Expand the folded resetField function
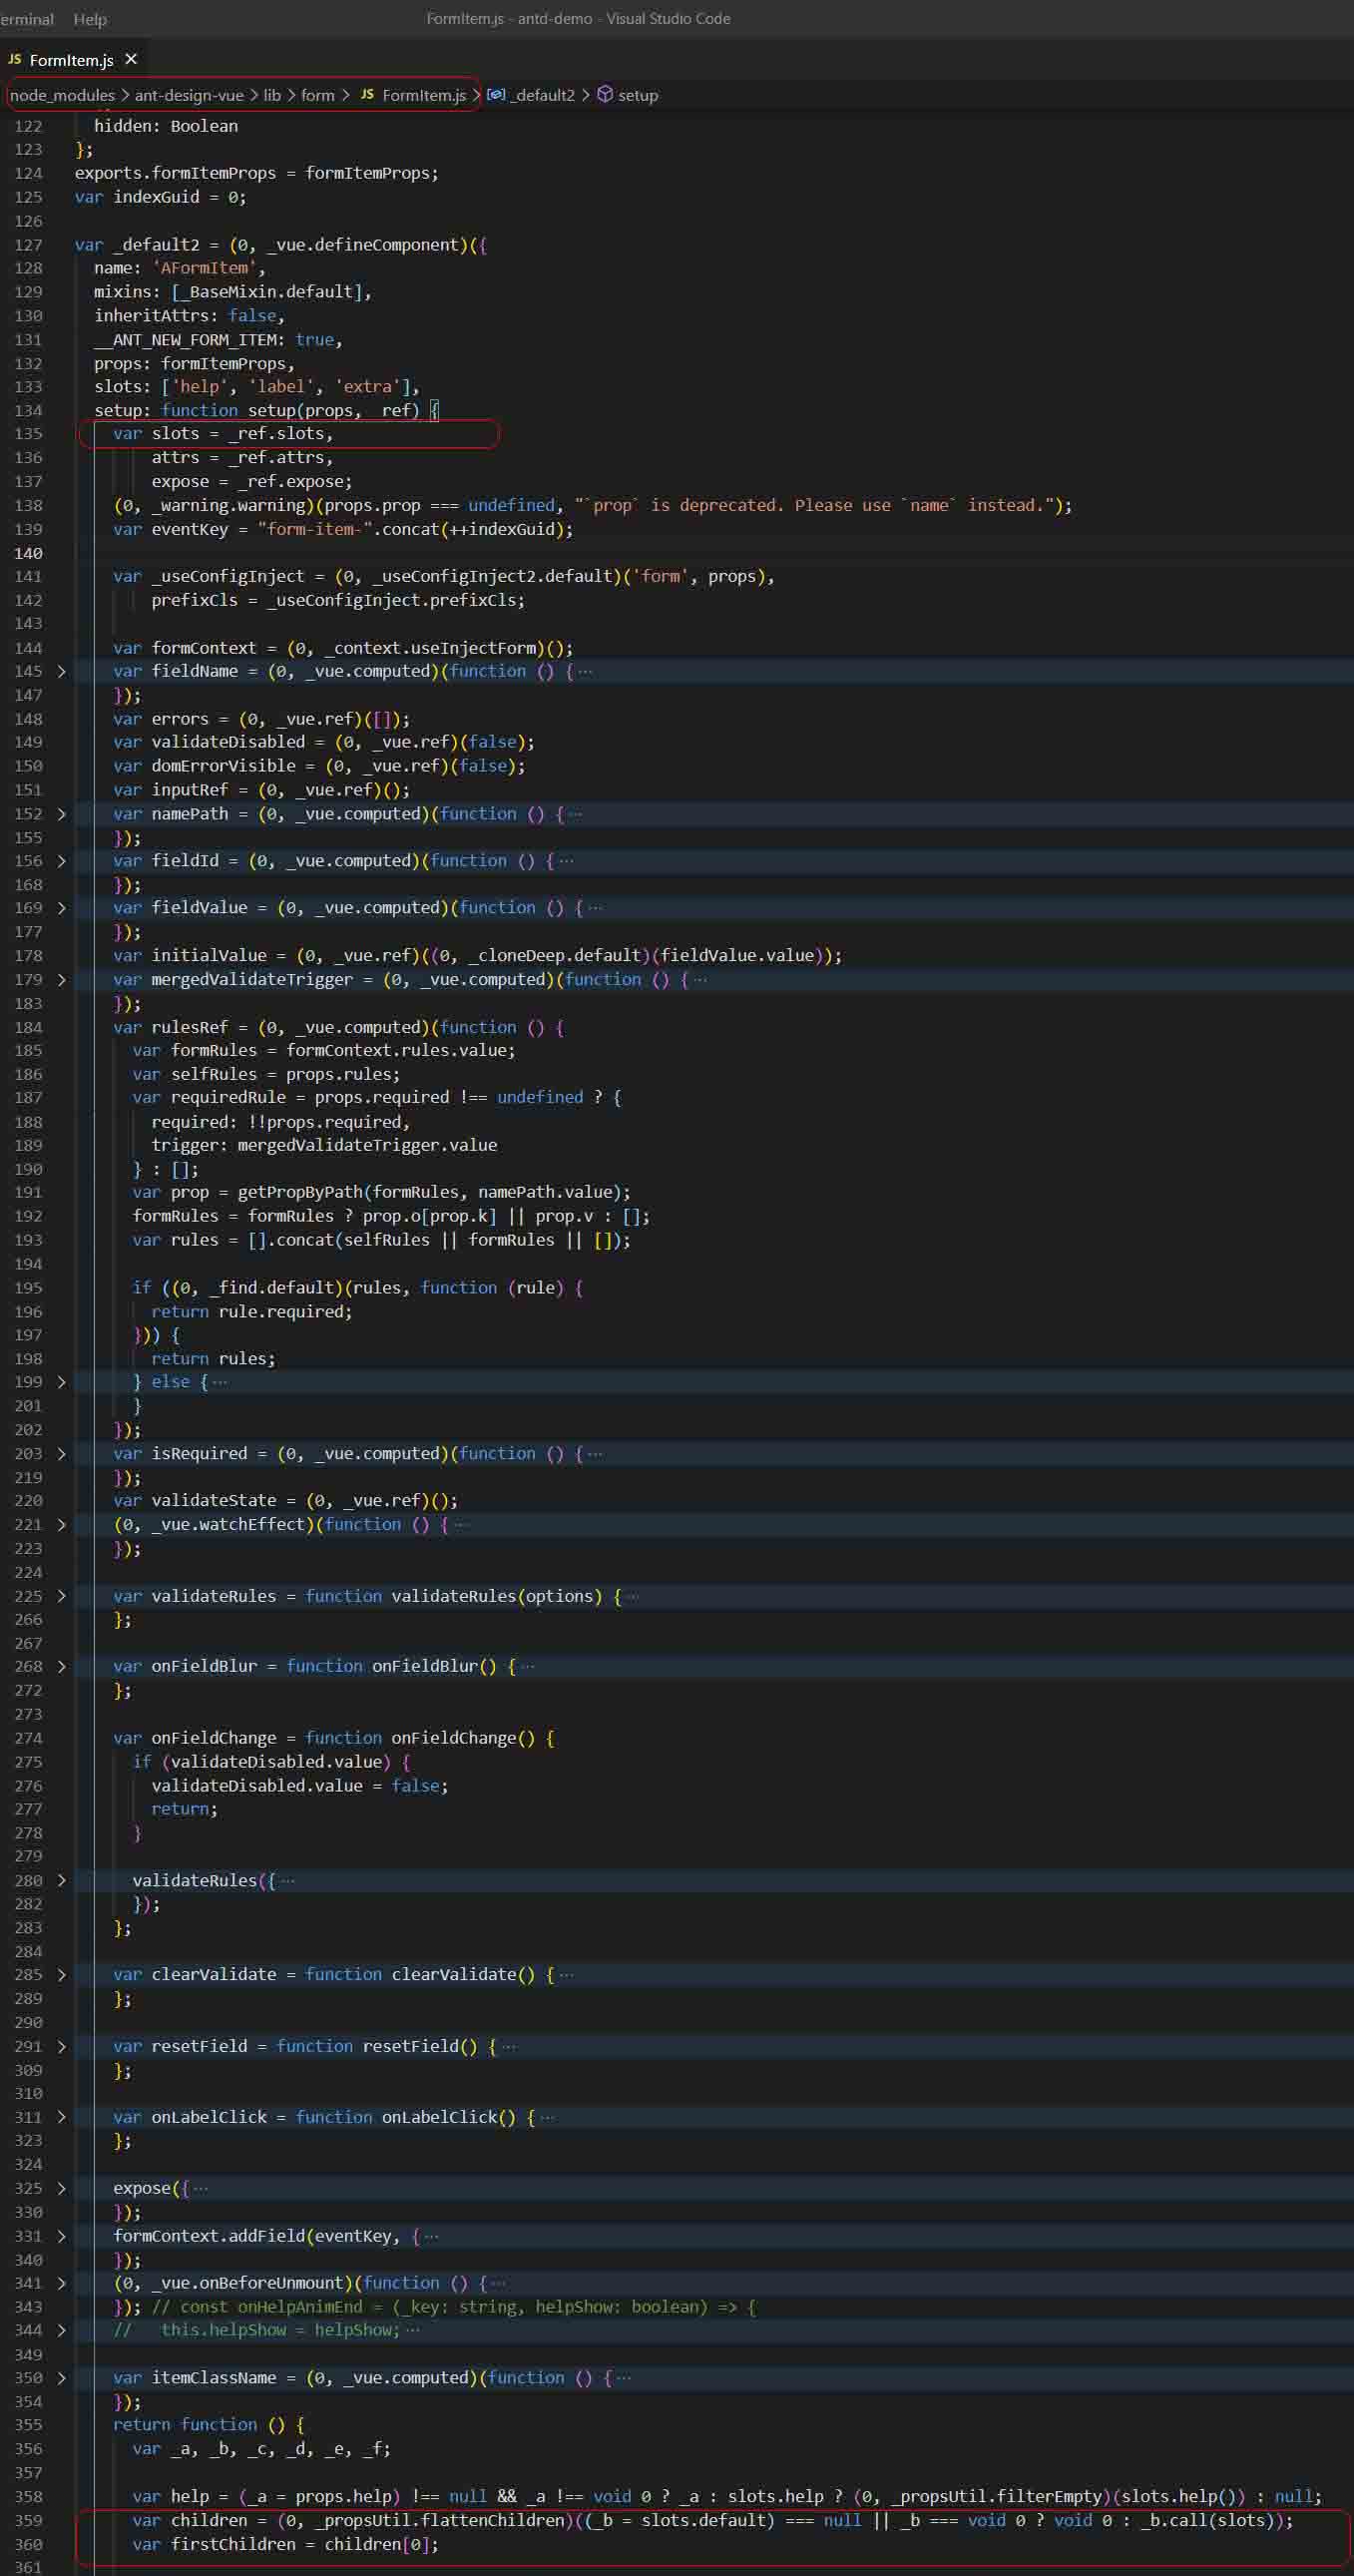 (x=61, y=2046)
